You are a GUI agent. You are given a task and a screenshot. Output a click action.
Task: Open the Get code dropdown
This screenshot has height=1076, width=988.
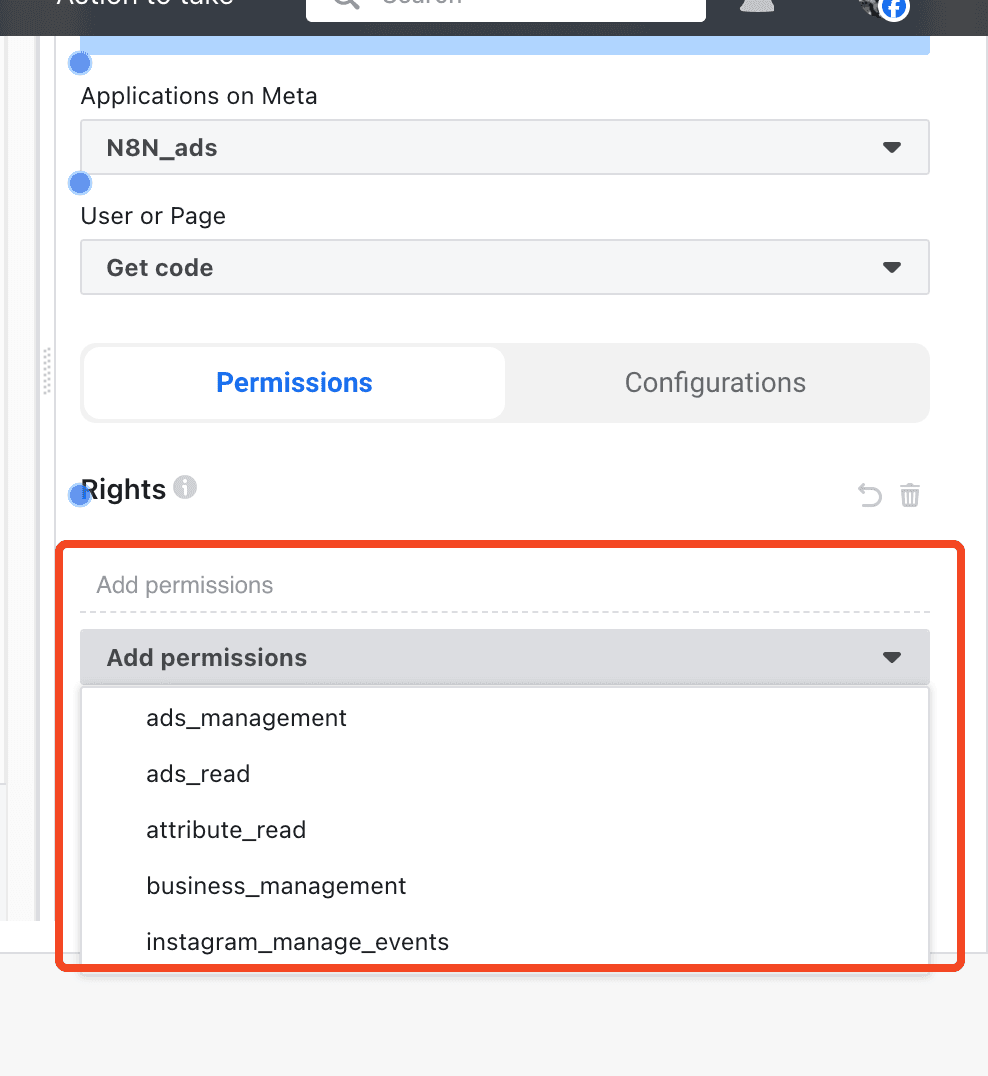point(505,268)
